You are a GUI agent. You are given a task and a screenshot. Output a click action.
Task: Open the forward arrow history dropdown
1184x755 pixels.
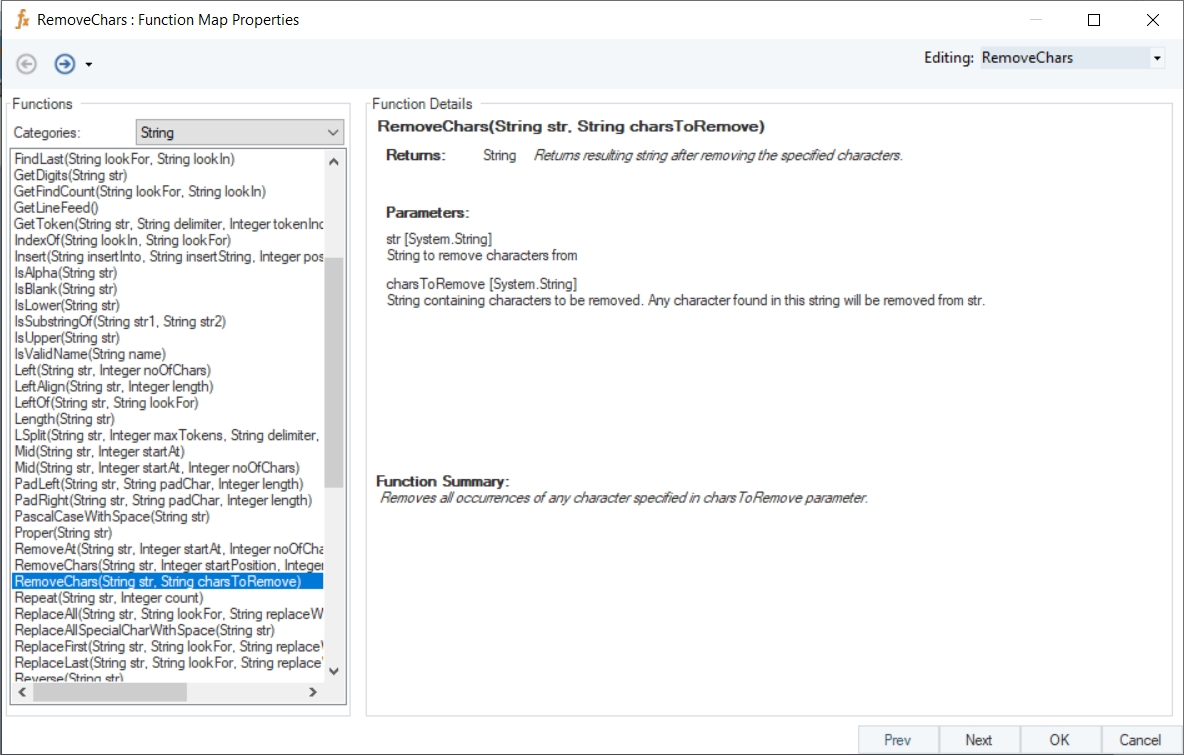click(x=89, y=65)
